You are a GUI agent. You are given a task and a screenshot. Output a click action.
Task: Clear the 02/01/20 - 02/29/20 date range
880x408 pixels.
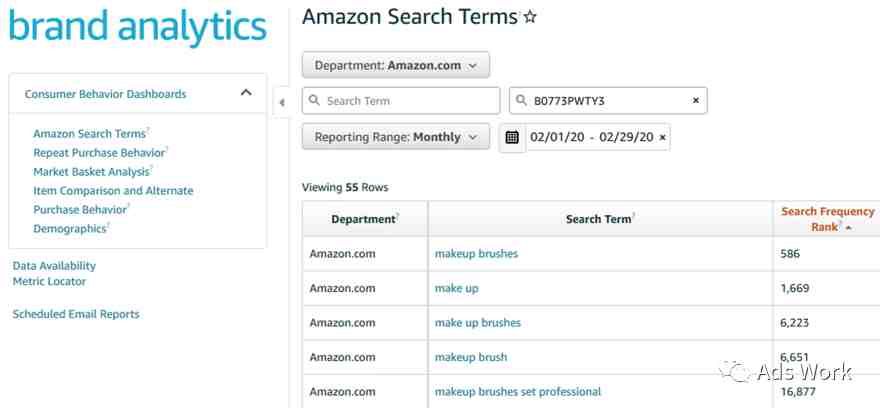662,137
